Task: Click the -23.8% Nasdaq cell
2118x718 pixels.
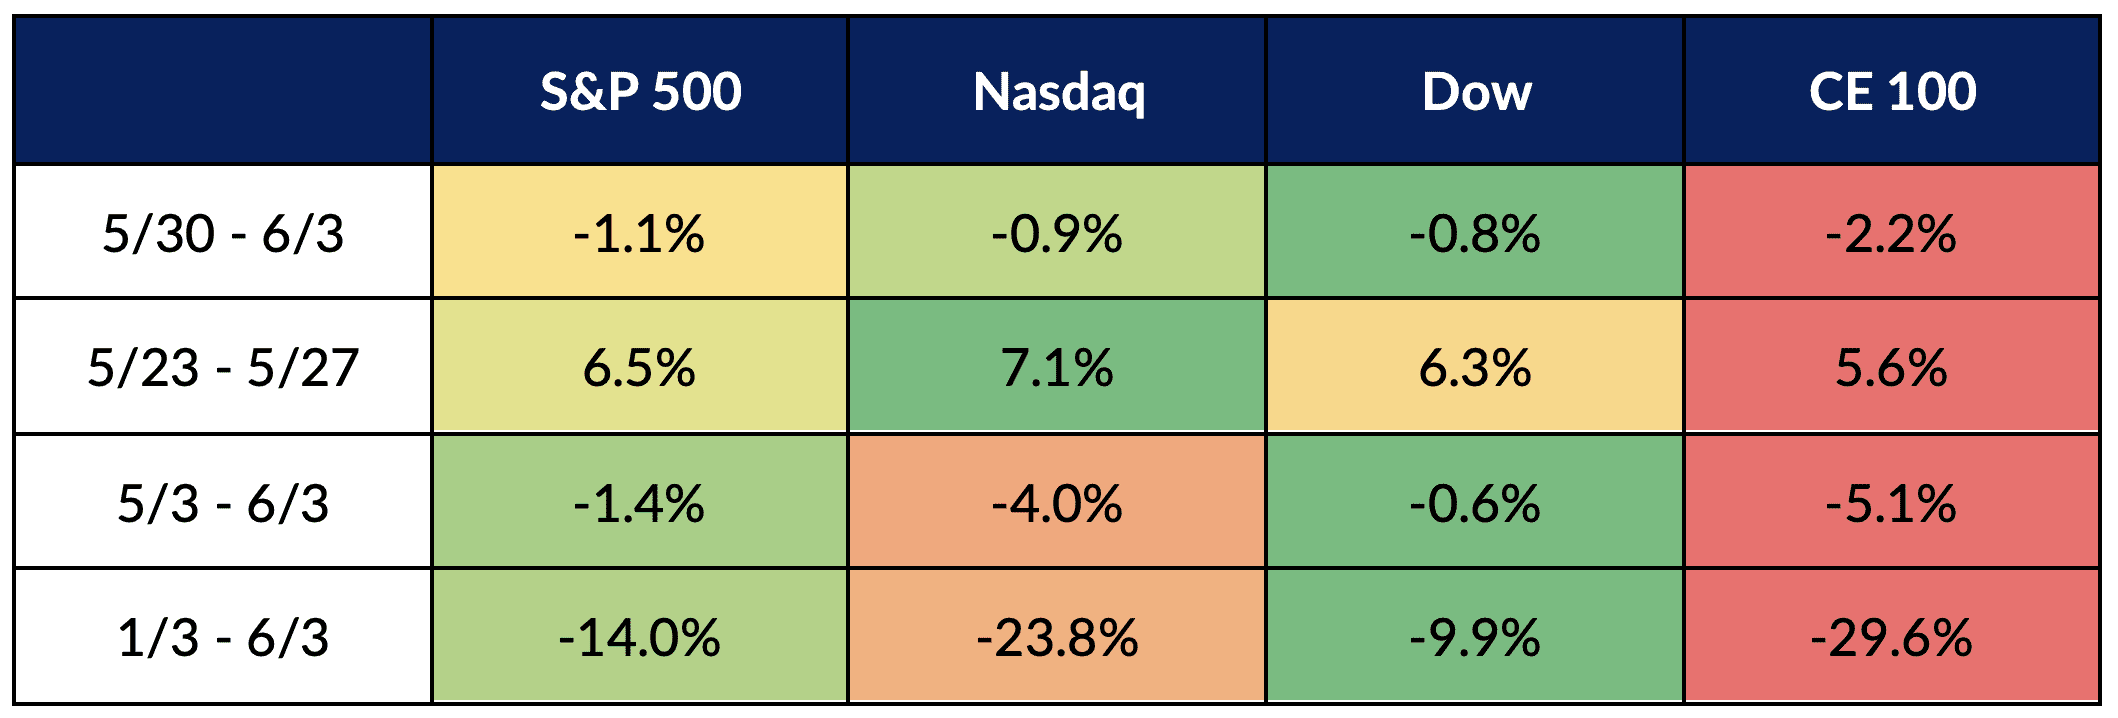Action: [1058, 637]
